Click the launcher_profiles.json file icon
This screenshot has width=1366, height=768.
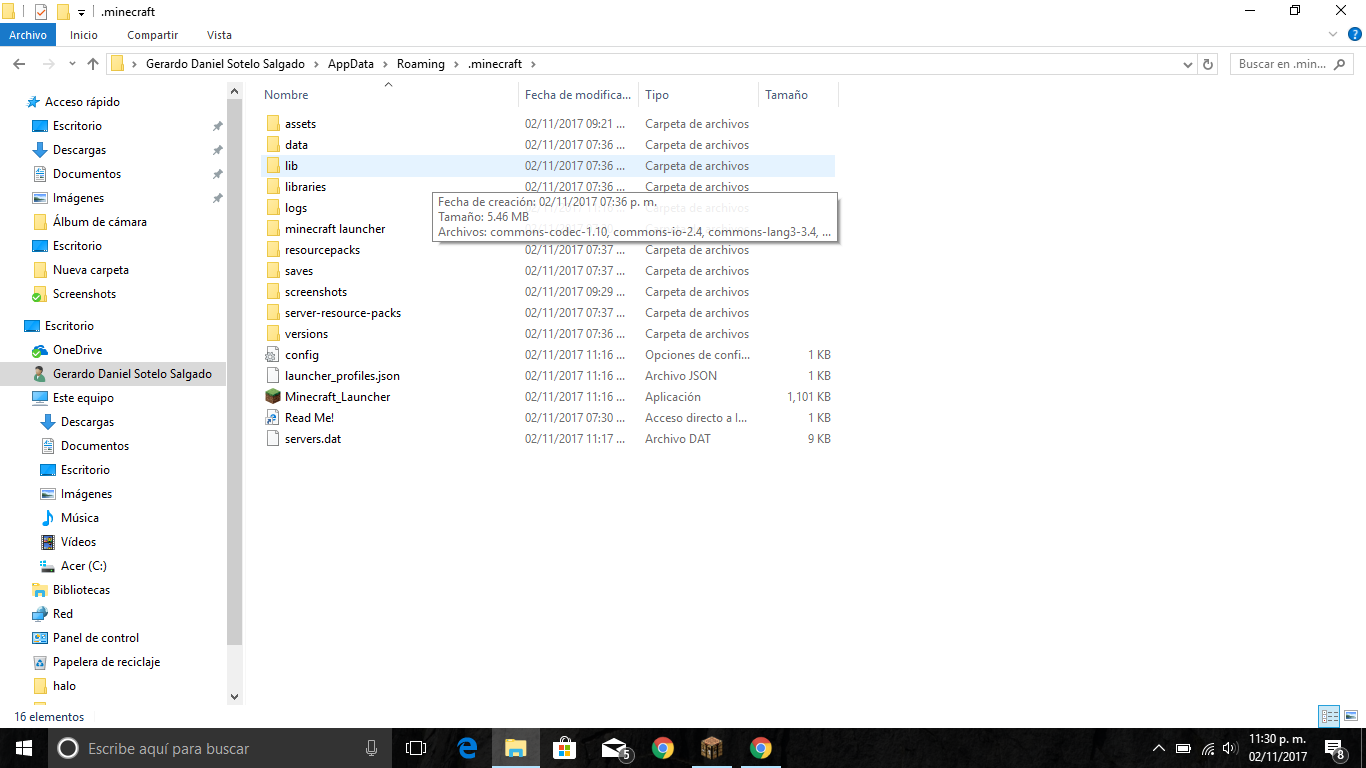273,376
